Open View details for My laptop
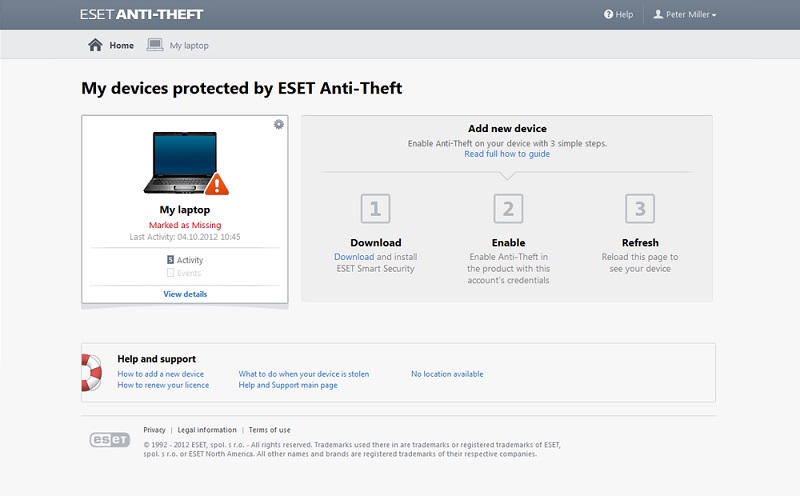Image resolution: width=800 pixels, height=496 pixels. point(185,294)
